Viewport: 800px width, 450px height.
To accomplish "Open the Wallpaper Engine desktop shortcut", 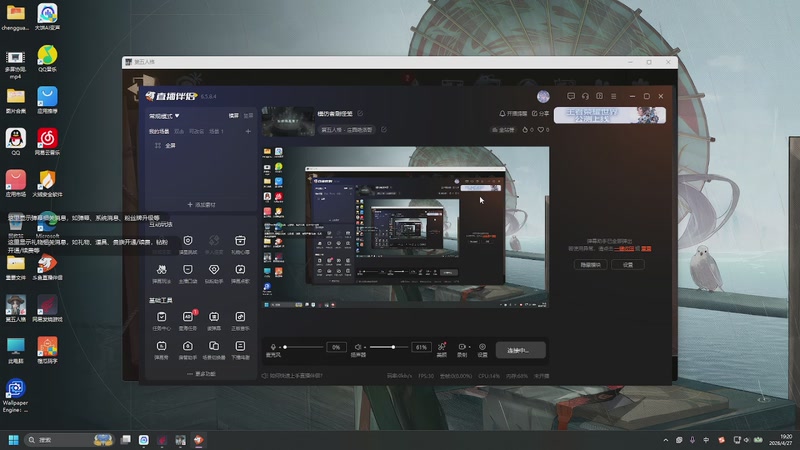I will pos(15,395).
